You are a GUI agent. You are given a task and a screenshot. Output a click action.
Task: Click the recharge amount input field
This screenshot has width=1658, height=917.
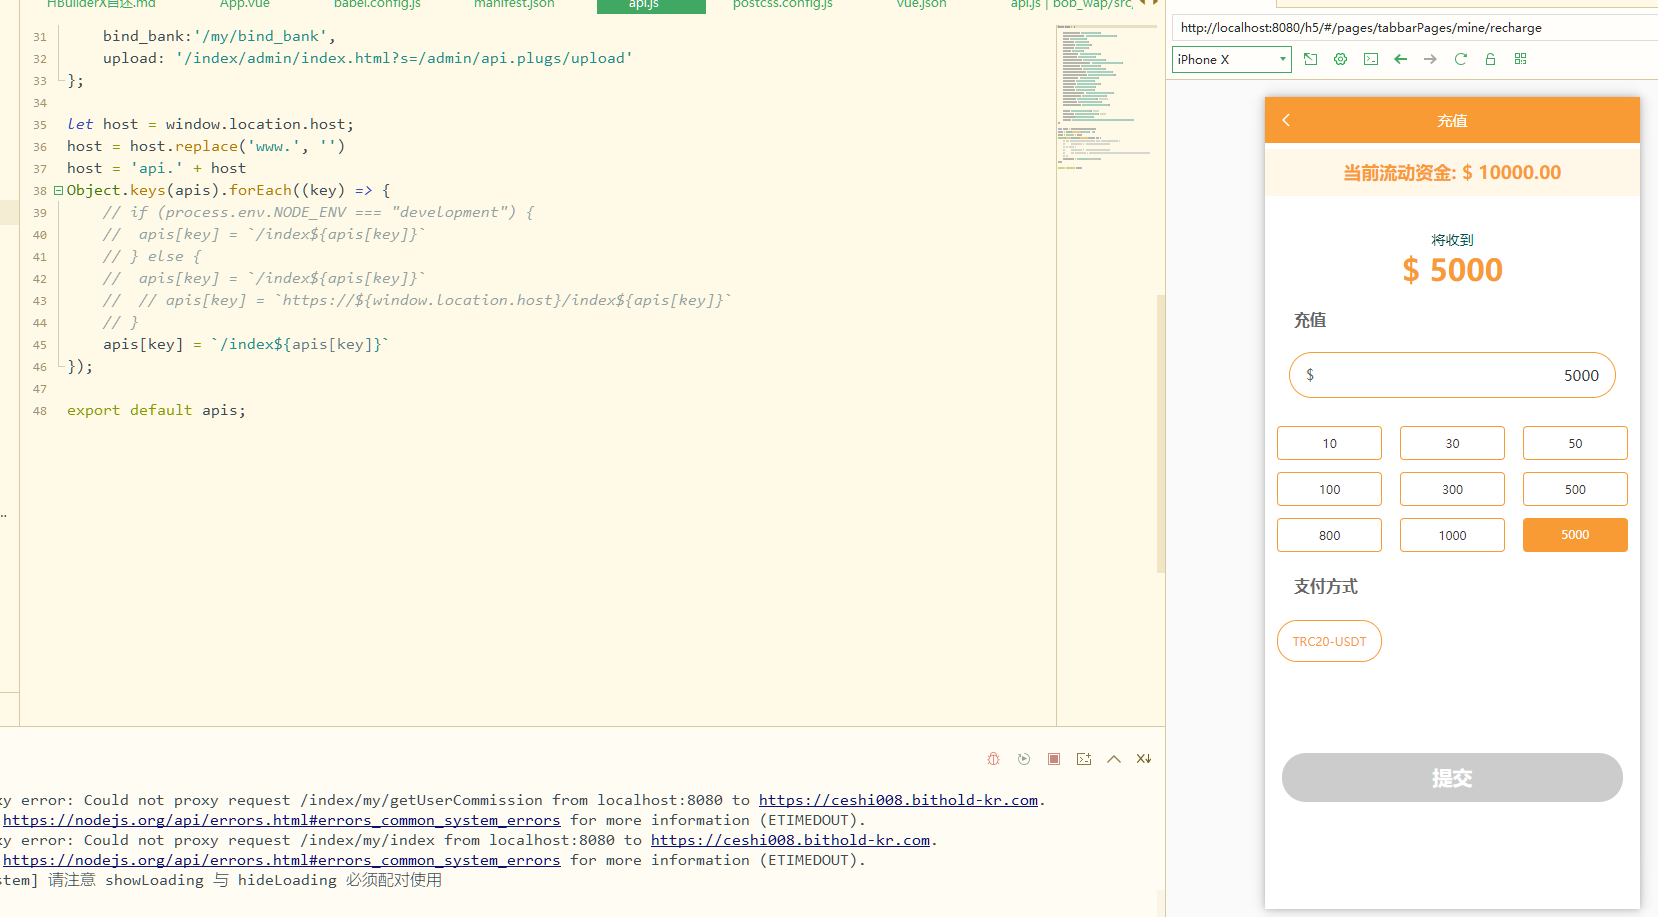coord(1451,375)
